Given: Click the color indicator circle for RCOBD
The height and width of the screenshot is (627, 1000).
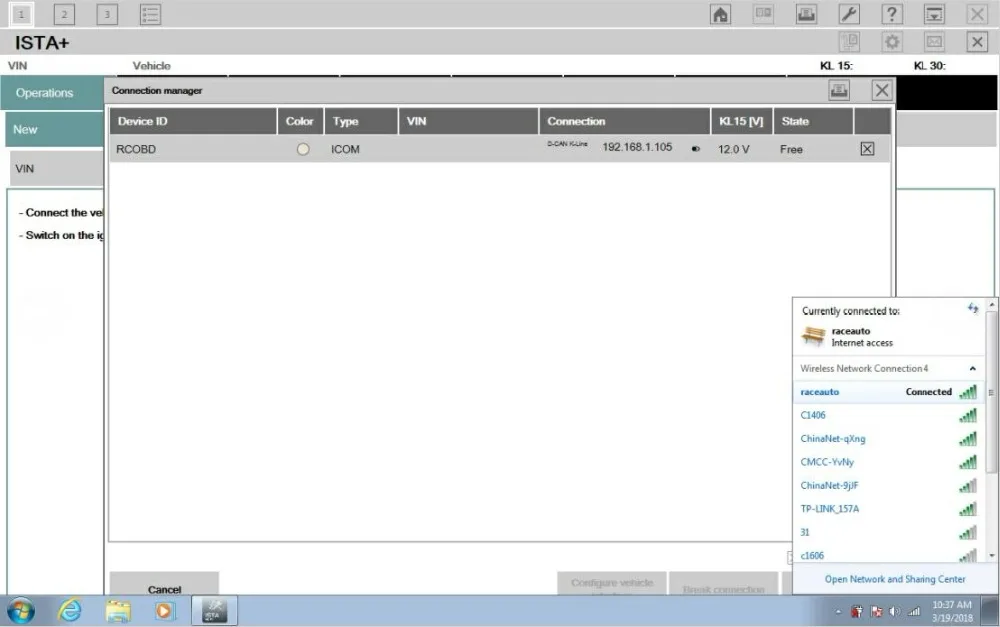Looking at the screenshot, I should coord(303,149).
